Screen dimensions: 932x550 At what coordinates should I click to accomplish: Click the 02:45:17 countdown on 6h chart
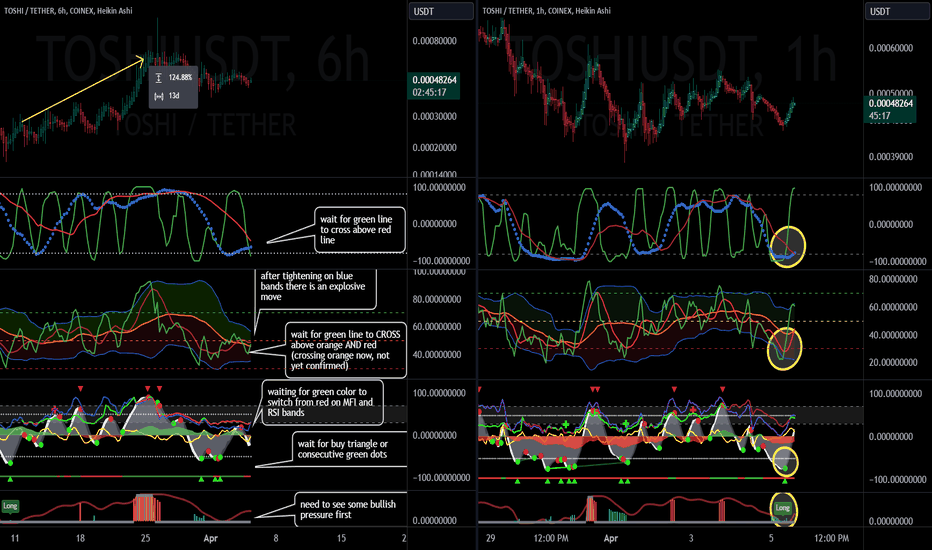click(x=429, y=92)
